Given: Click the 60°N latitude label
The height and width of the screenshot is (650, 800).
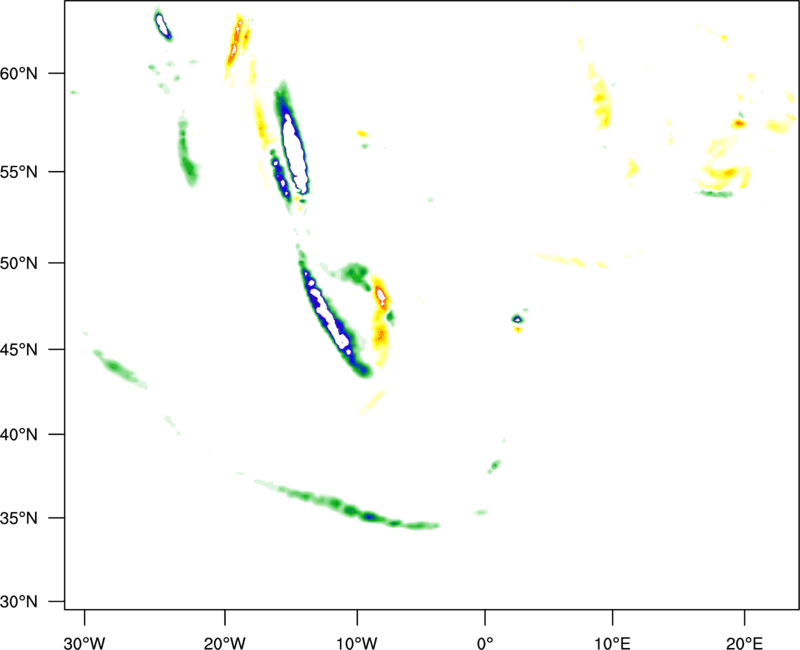Looking at the screenshot, I should 19,73.
